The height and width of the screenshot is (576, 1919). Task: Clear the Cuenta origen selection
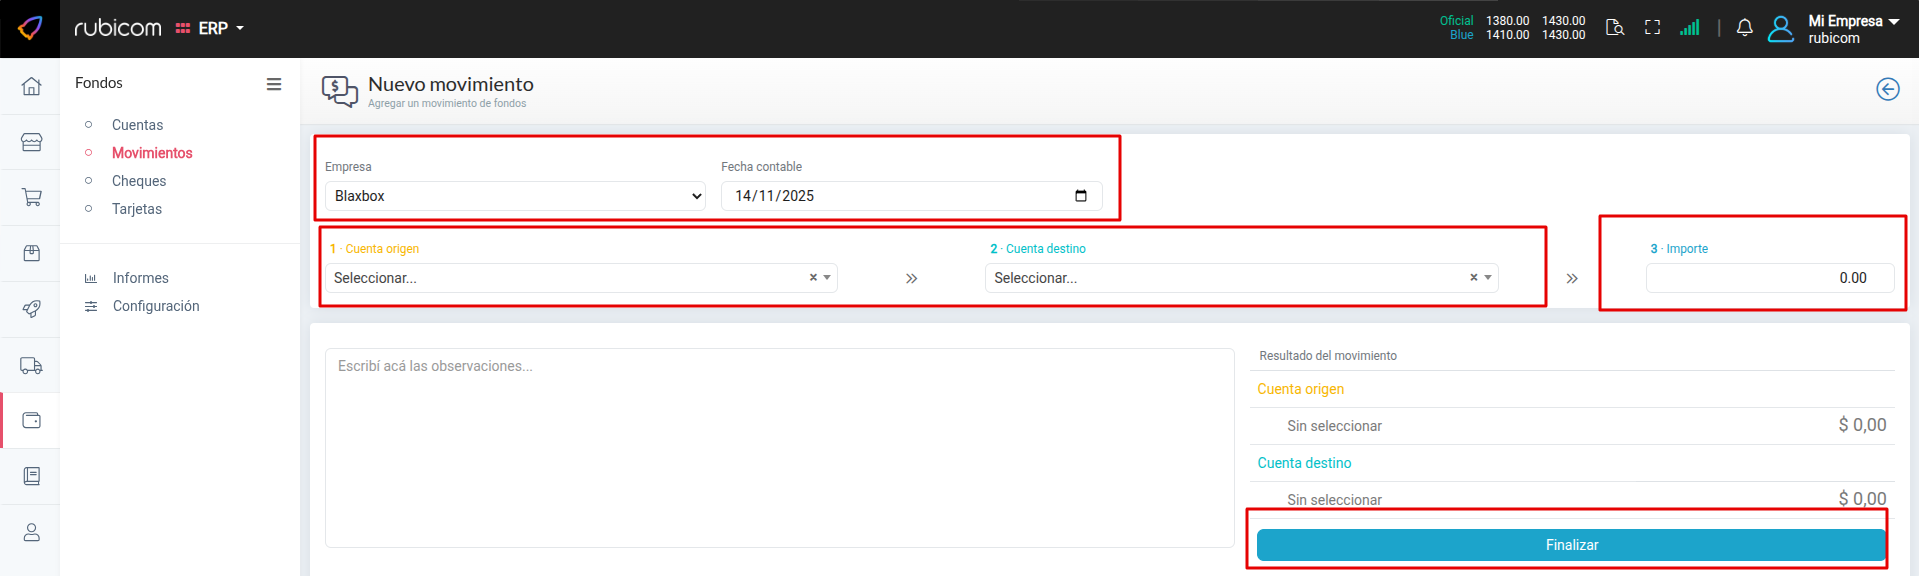(x=813, y=278)
